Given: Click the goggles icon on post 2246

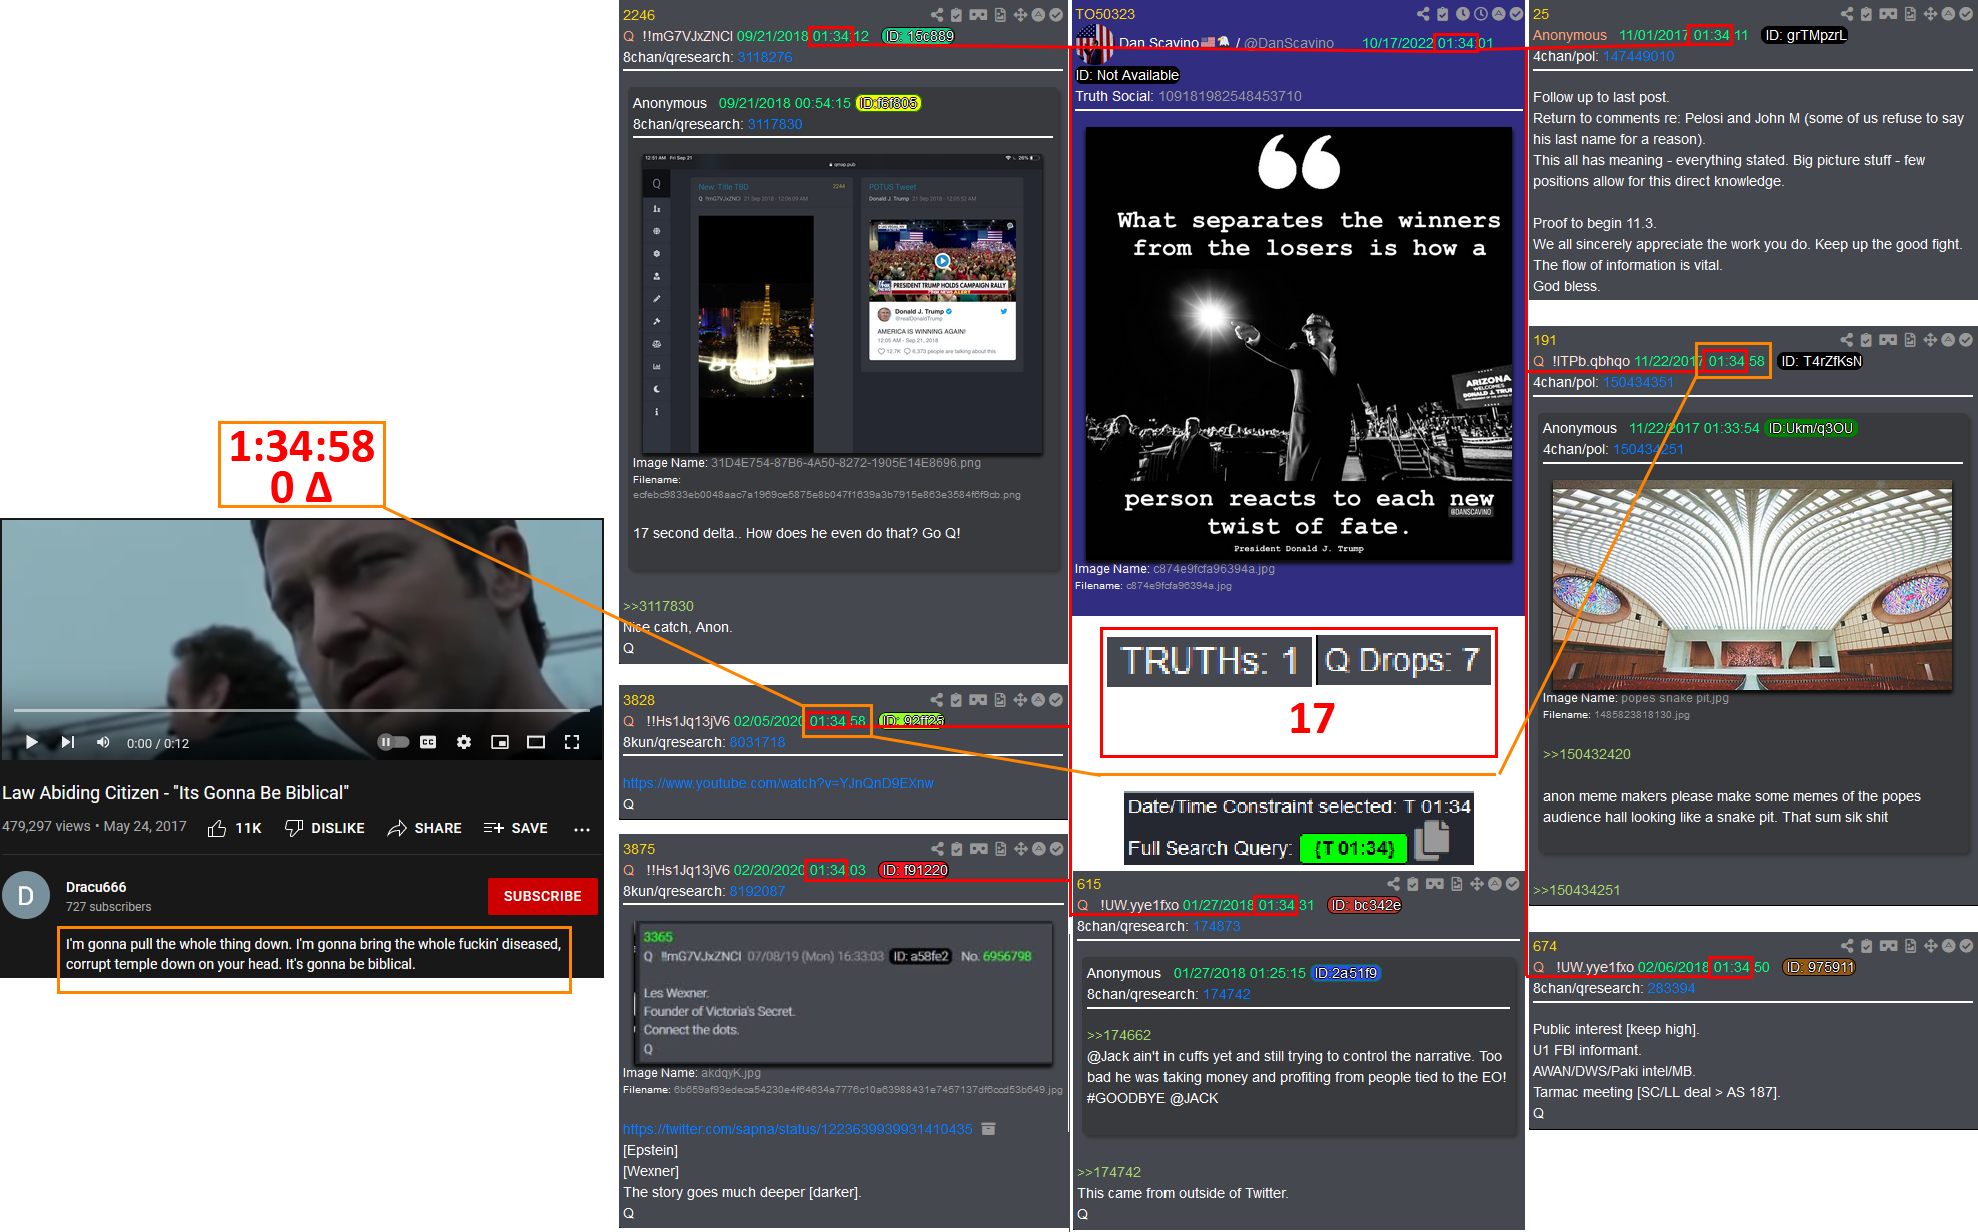Looking at the screenshot, I should click(978, 15).
